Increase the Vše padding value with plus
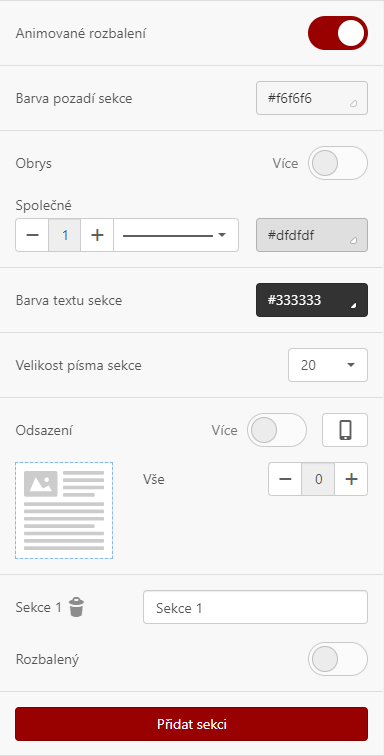 (x=351, y=479)
